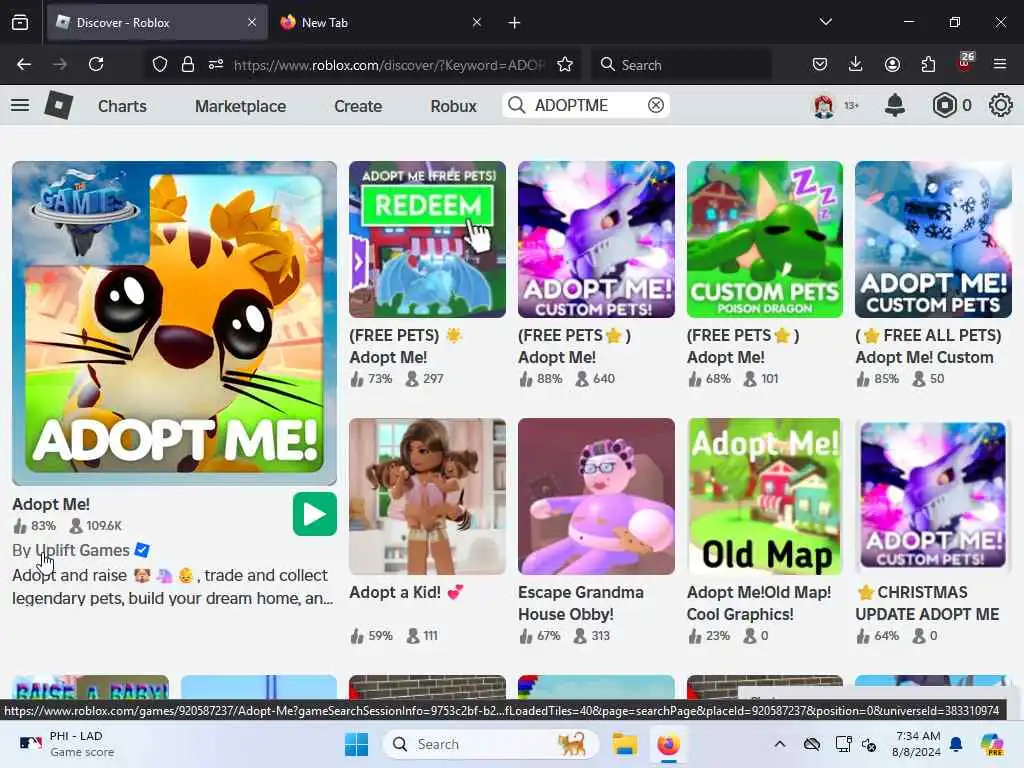The height and width of the screenshot is (768, 1024).
Task: Open the Firefox extensions puzzle icon
Action: tap(928, 65)
